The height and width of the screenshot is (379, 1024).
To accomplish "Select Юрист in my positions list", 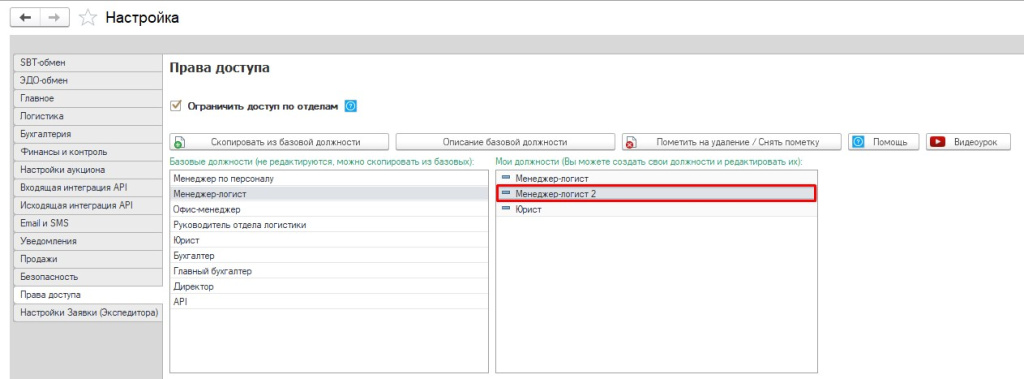I will pos(656,209).
